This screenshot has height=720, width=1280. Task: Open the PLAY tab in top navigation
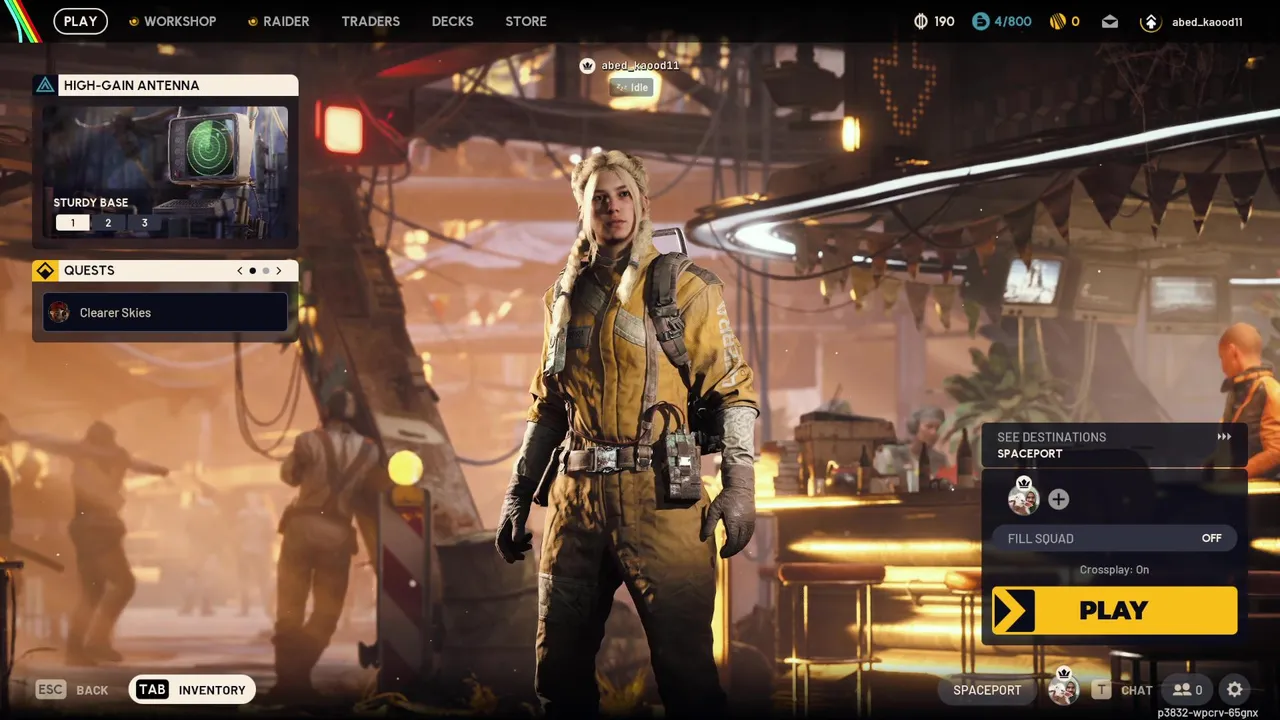80,21
